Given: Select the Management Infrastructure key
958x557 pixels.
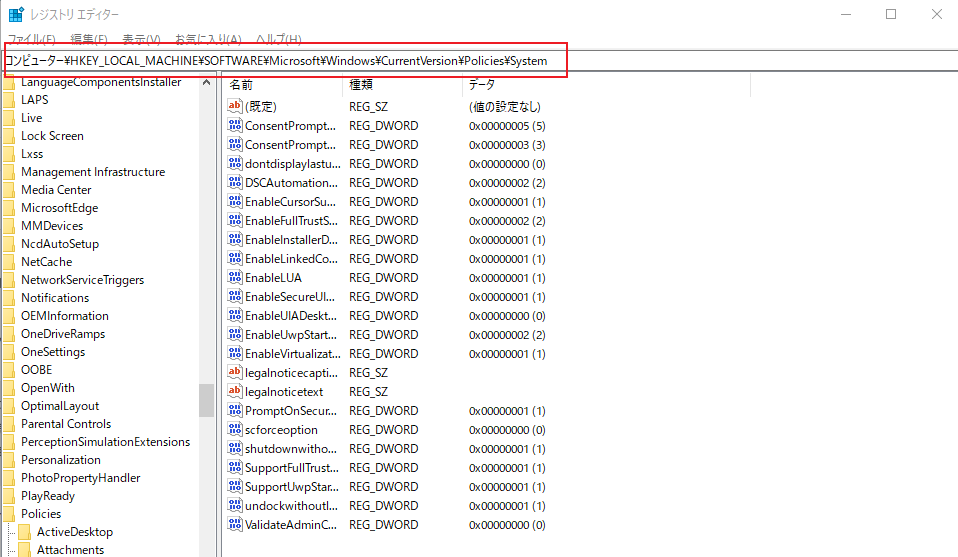Looking at the screenshot, I should point(93,172).
